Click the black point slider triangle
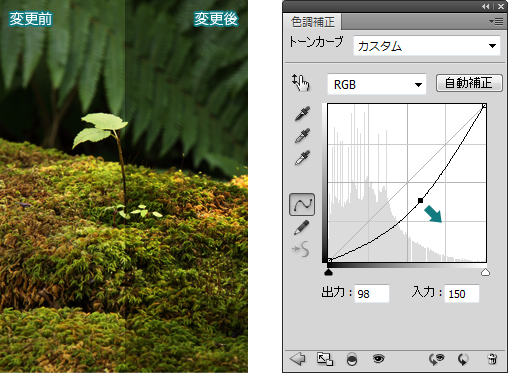 click(x=329, y=272)
